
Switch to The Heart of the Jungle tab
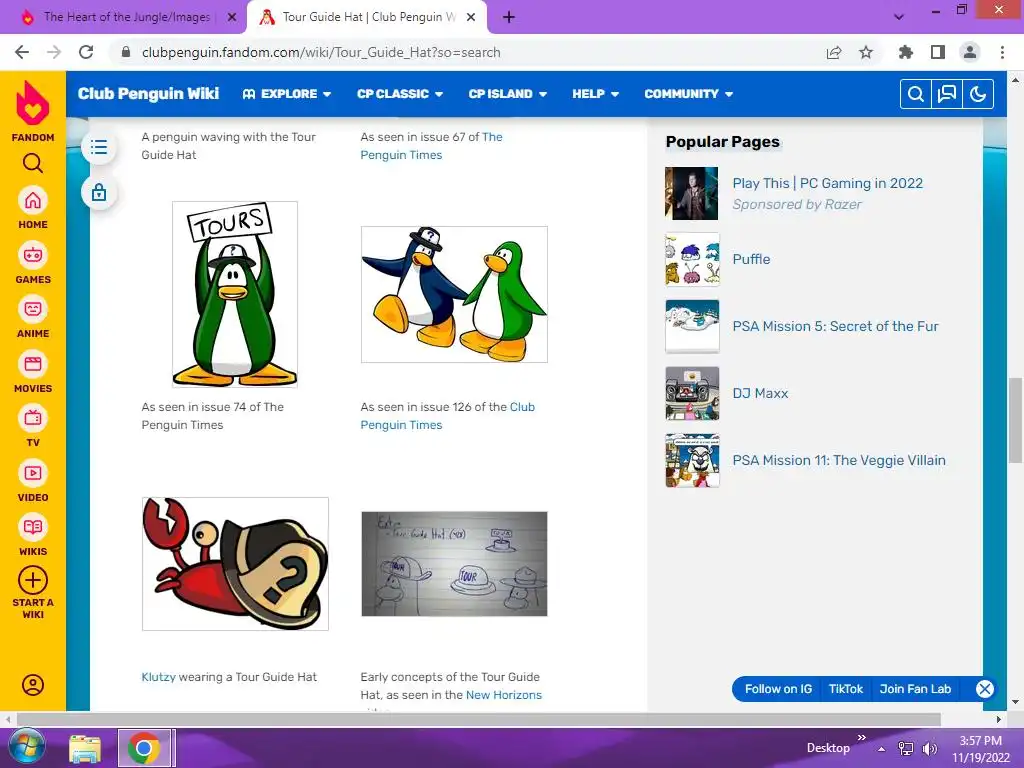coord(127,17)
